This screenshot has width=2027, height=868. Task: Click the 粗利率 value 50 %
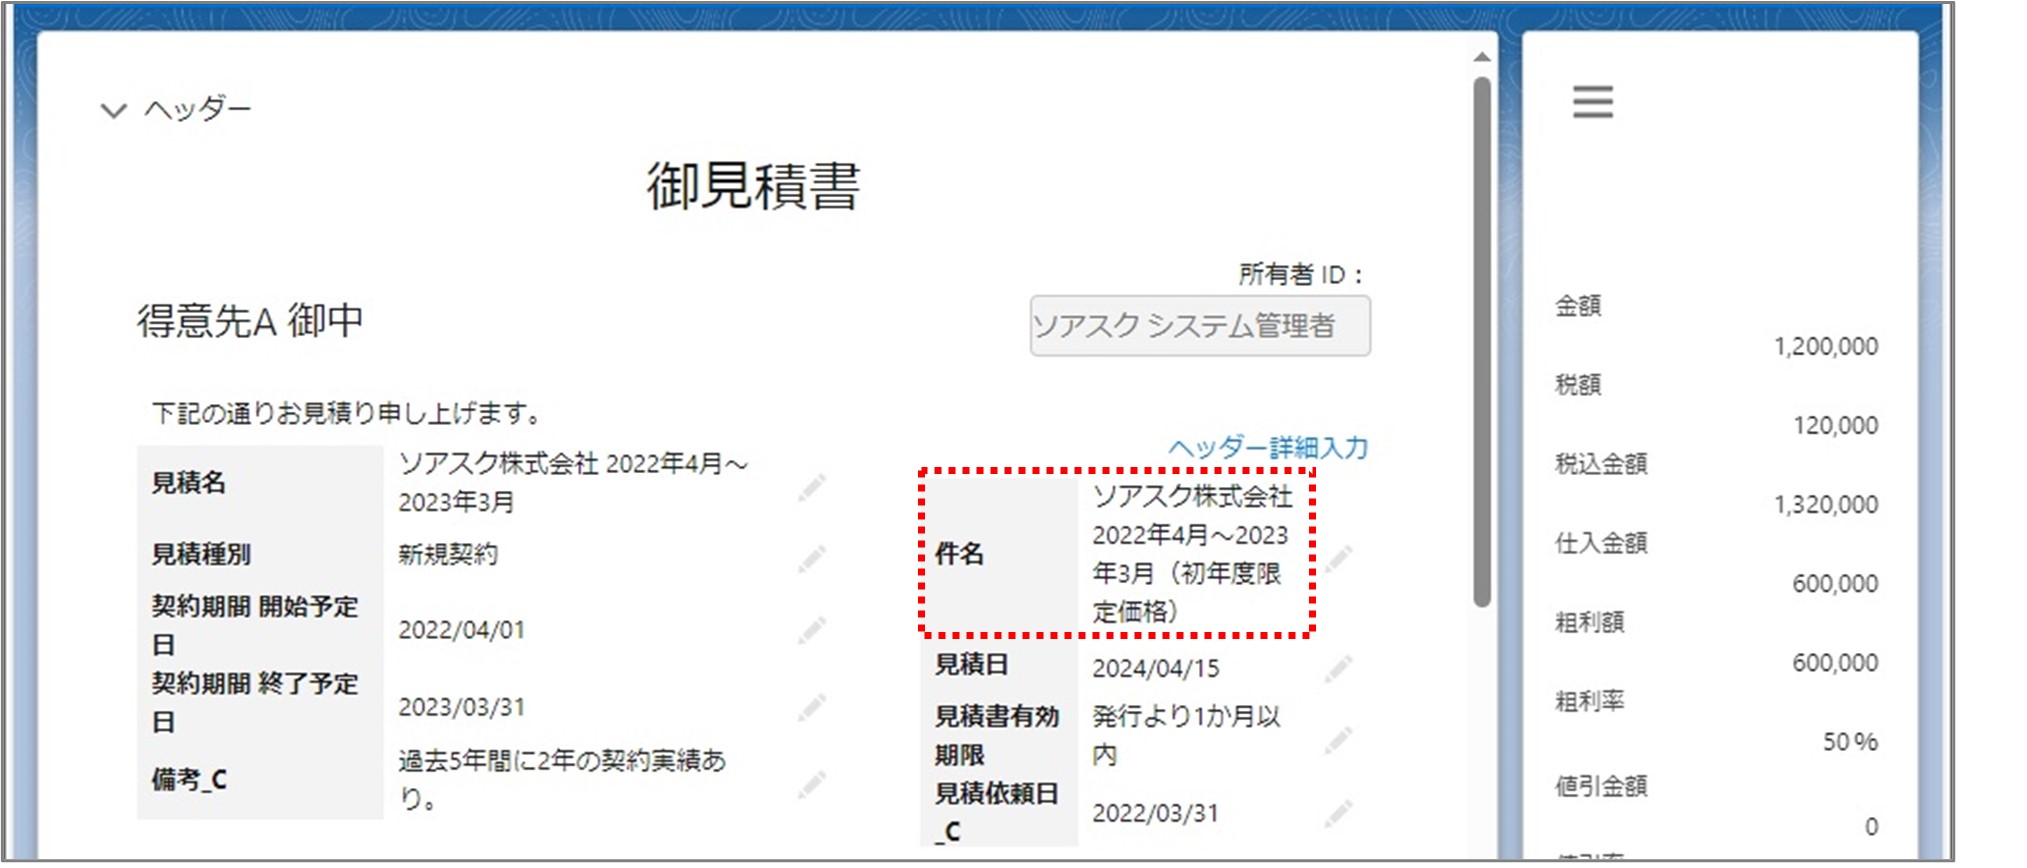pos(1850,742)
